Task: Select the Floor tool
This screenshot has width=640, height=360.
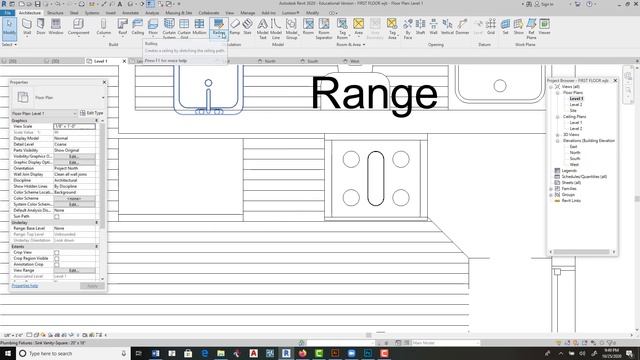Action: [x=153, y=27]
